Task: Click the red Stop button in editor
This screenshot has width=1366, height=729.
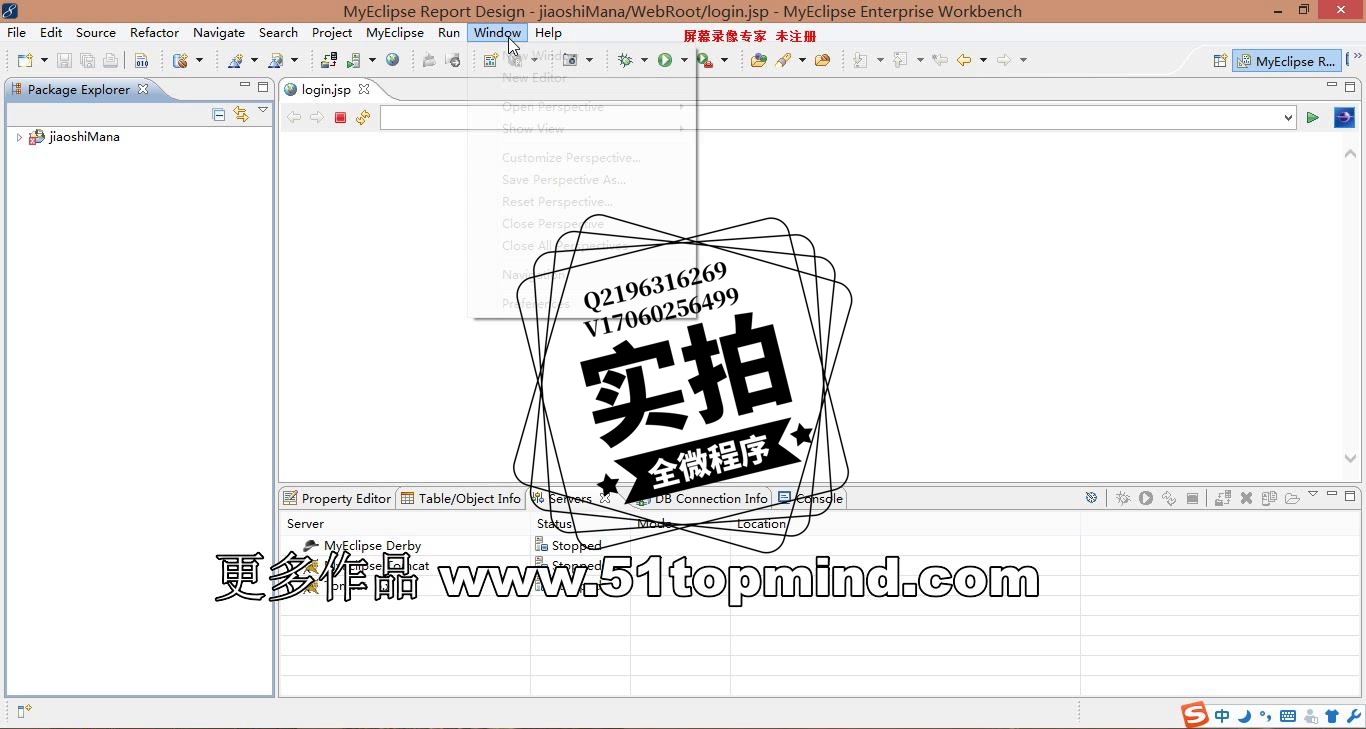Action: pyautogui.click(x=340, y=118)
